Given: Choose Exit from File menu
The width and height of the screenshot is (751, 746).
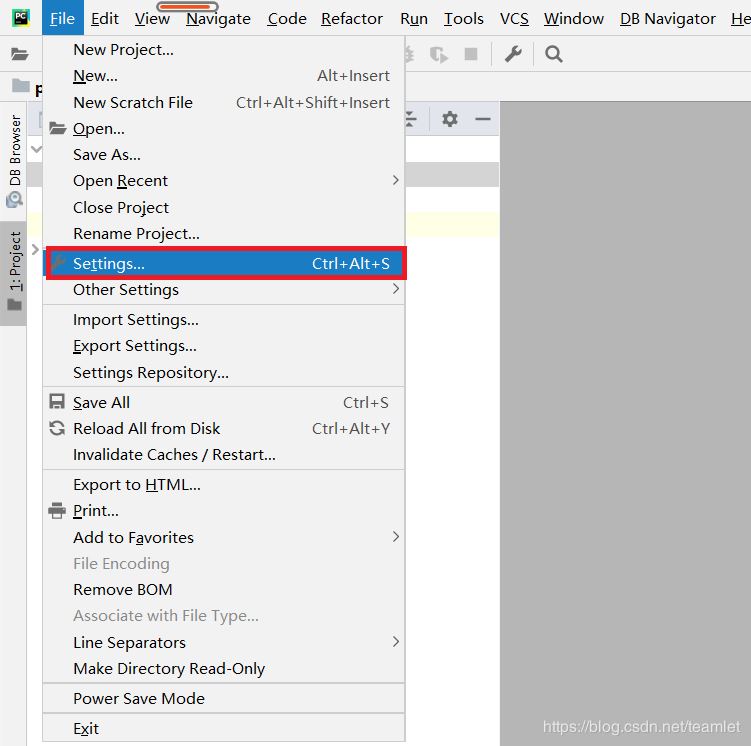Looking at the screenshot, I should (224, 728).
